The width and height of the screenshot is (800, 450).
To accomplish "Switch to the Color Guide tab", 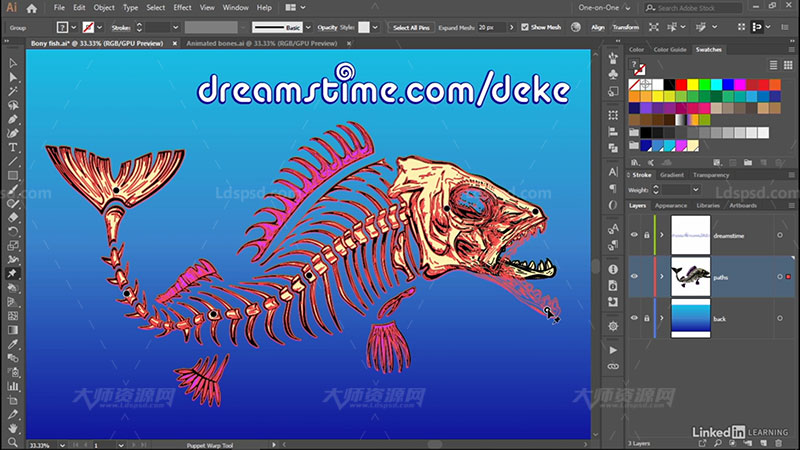I will pyautogui.click(x=670, y=49).
